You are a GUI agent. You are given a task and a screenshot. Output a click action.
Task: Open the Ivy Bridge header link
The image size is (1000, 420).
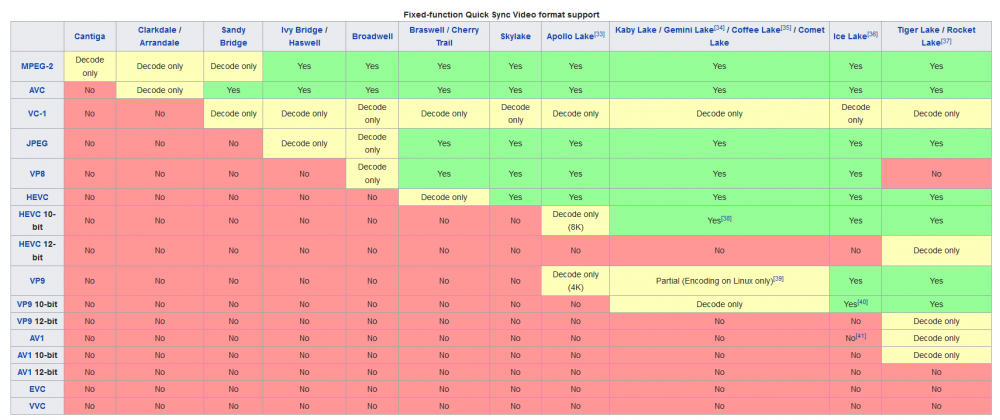302,30
